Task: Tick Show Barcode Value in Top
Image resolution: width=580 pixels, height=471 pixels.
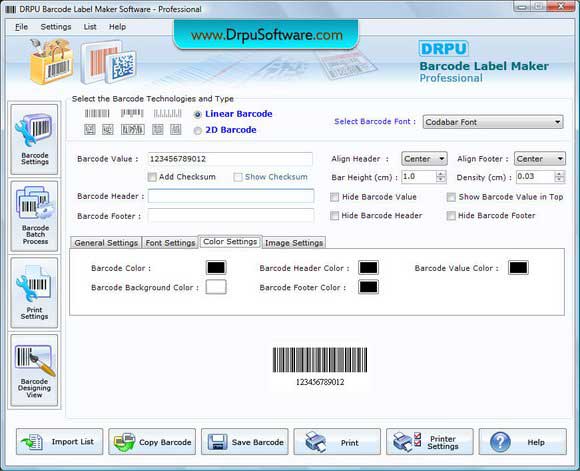Action: click(451, 197)
